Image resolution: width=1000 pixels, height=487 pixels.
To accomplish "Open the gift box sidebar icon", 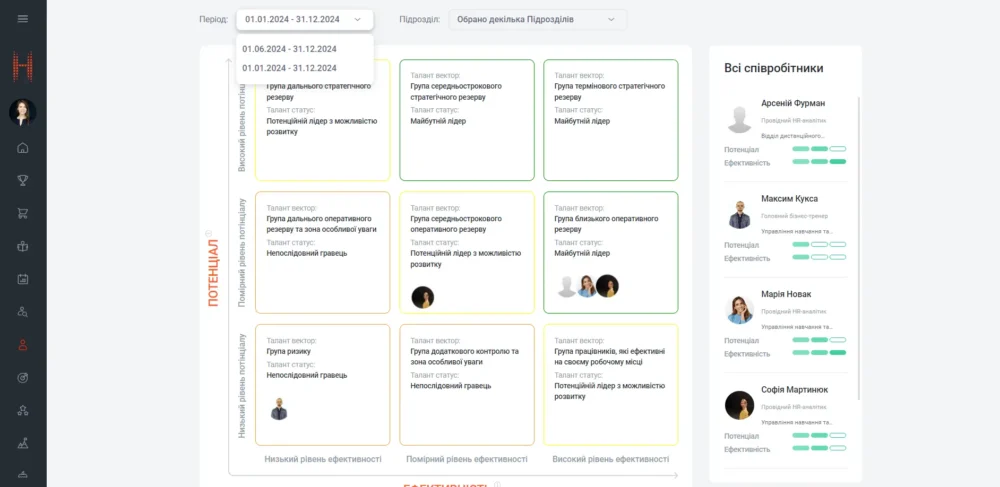I will click(x=23, y=246).
